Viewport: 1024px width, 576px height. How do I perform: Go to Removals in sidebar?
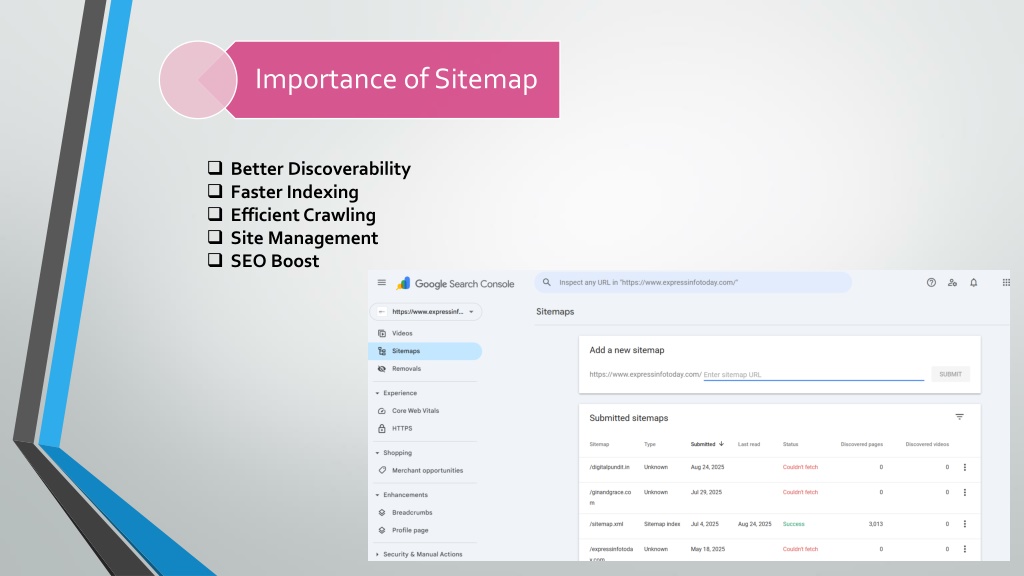tap(406, 369)
